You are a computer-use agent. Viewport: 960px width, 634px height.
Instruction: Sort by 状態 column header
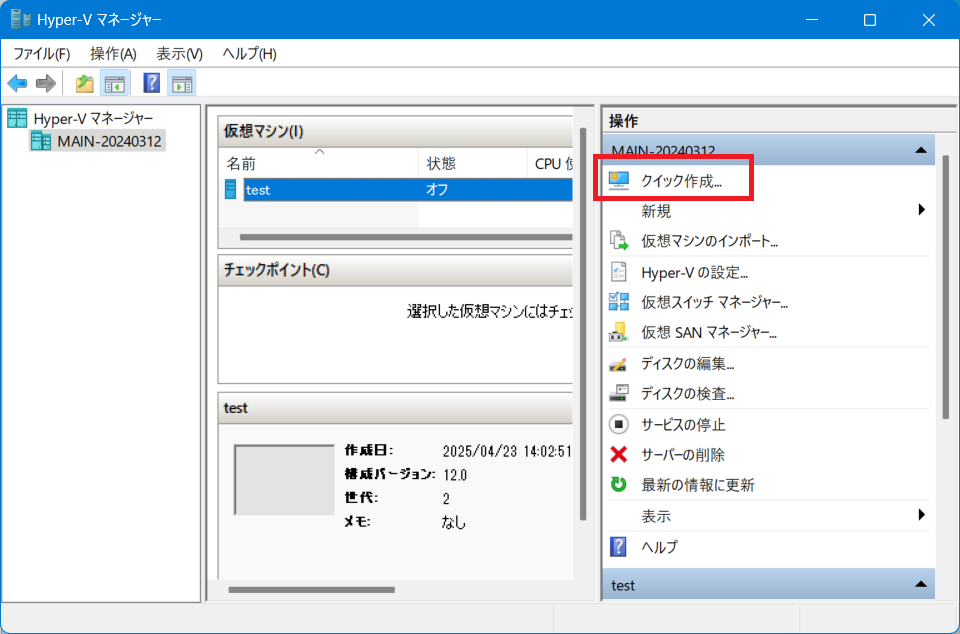(x=473, y=163)
